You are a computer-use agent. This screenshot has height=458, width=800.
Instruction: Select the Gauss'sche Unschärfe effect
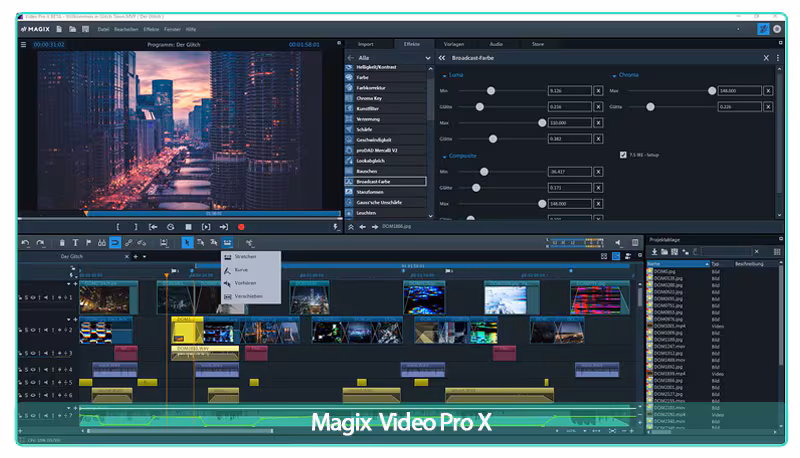(x=386, y=202)
